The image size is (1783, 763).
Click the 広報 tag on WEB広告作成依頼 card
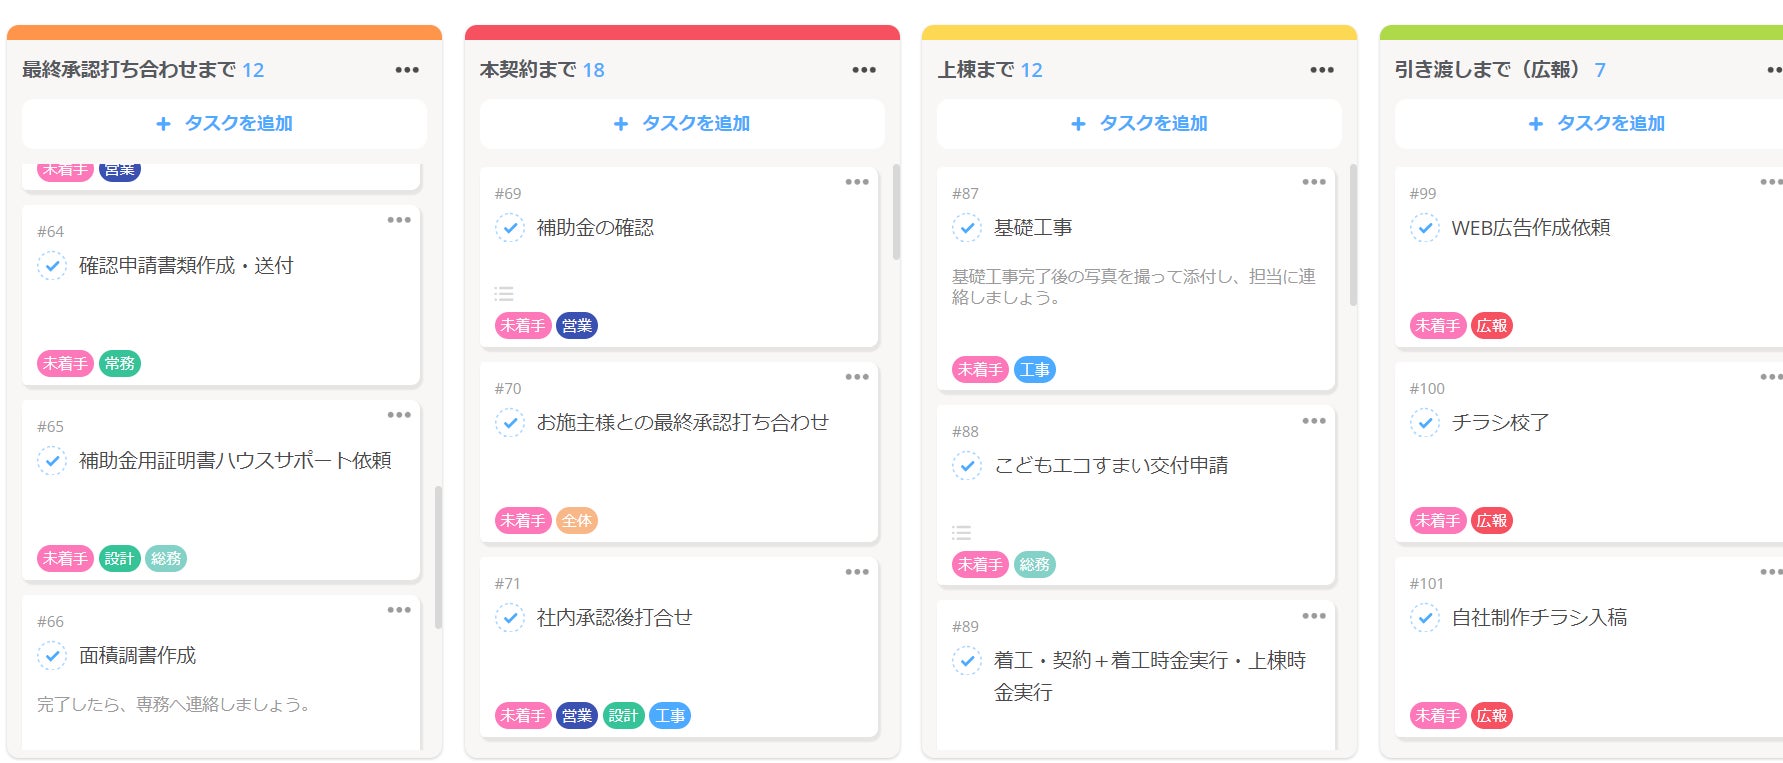pos(1492,326)
